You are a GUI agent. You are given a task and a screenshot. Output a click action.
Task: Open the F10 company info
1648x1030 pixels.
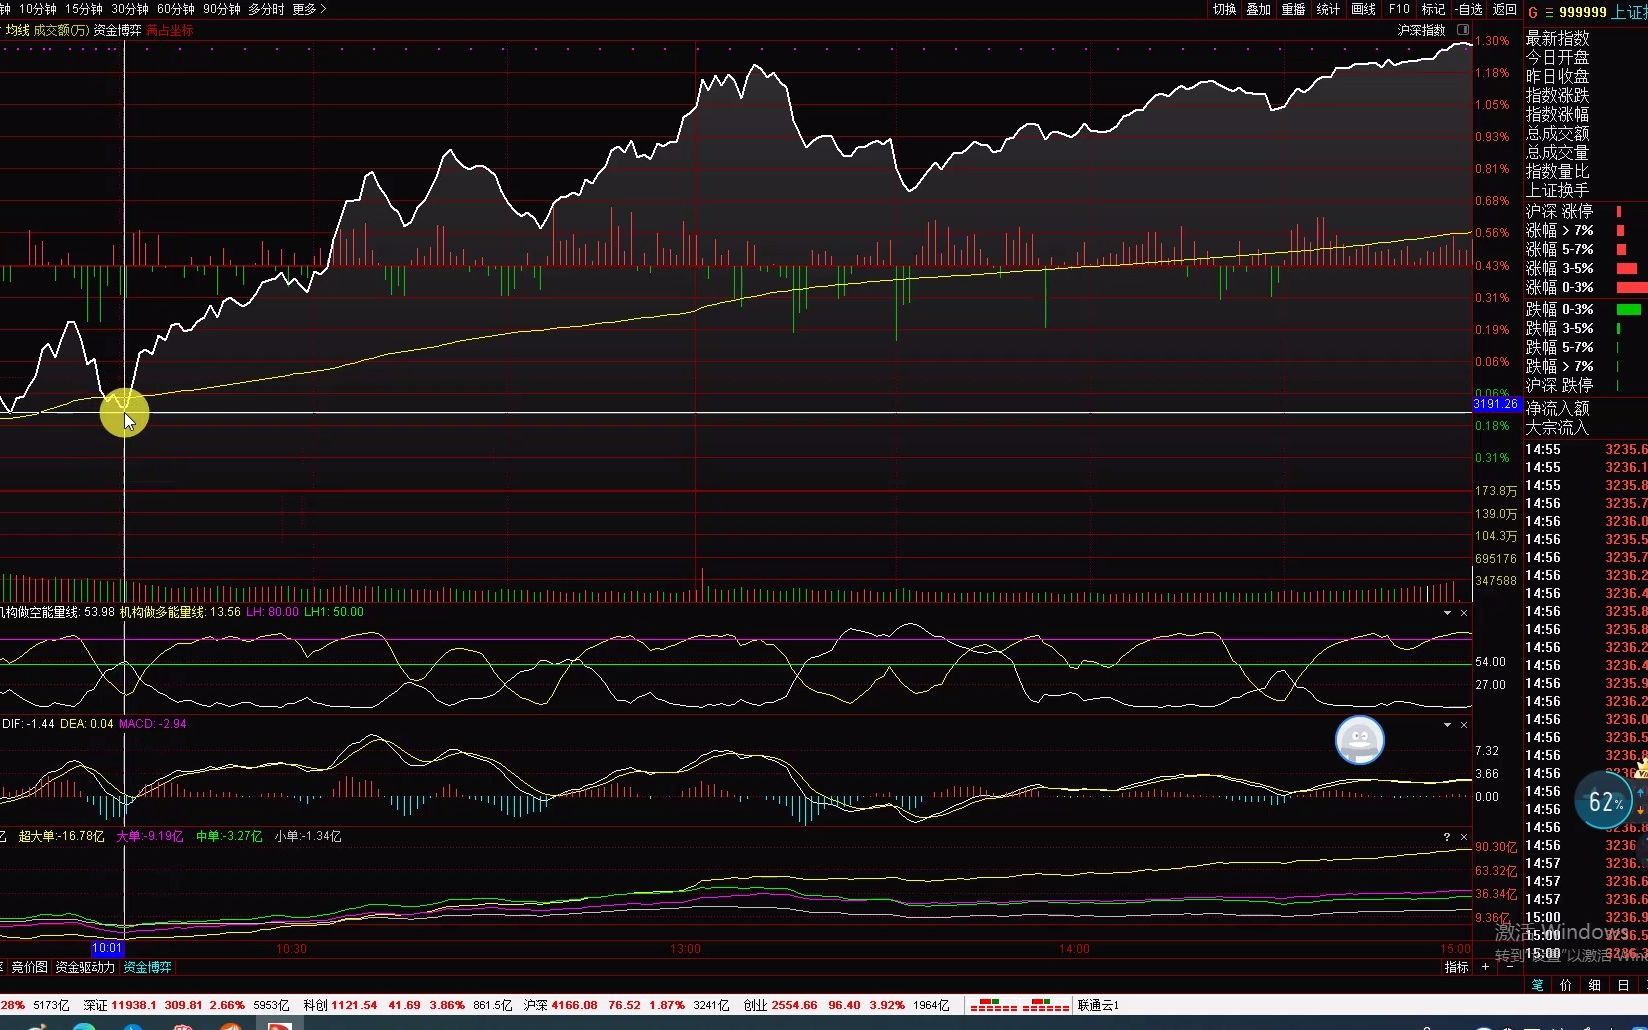[1399, 9]
